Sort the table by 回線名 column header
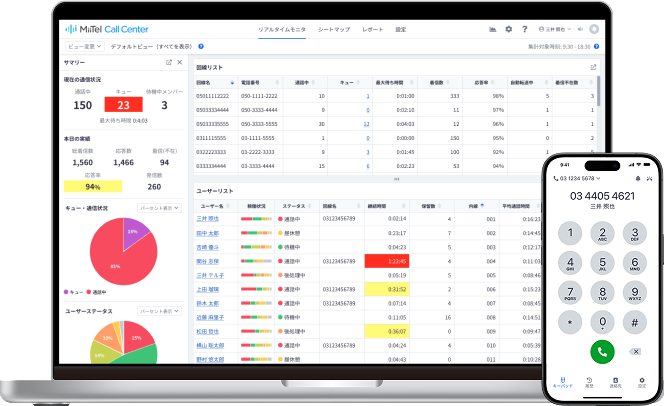The height and width of the screenshot is (406, 664). tap(204, 82)
